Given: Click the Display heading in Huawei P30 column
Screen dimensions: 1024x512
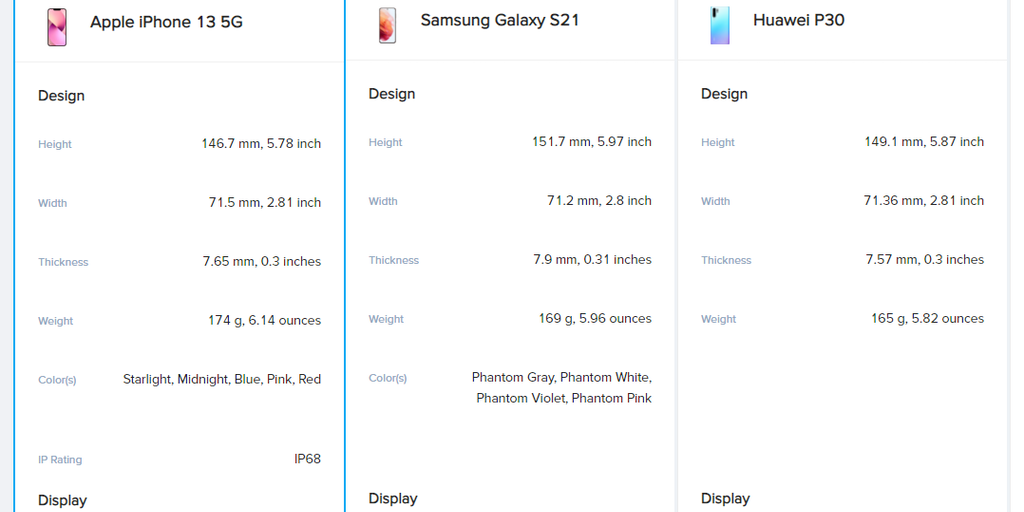Looking at the screenshot, I should point(725,498).
